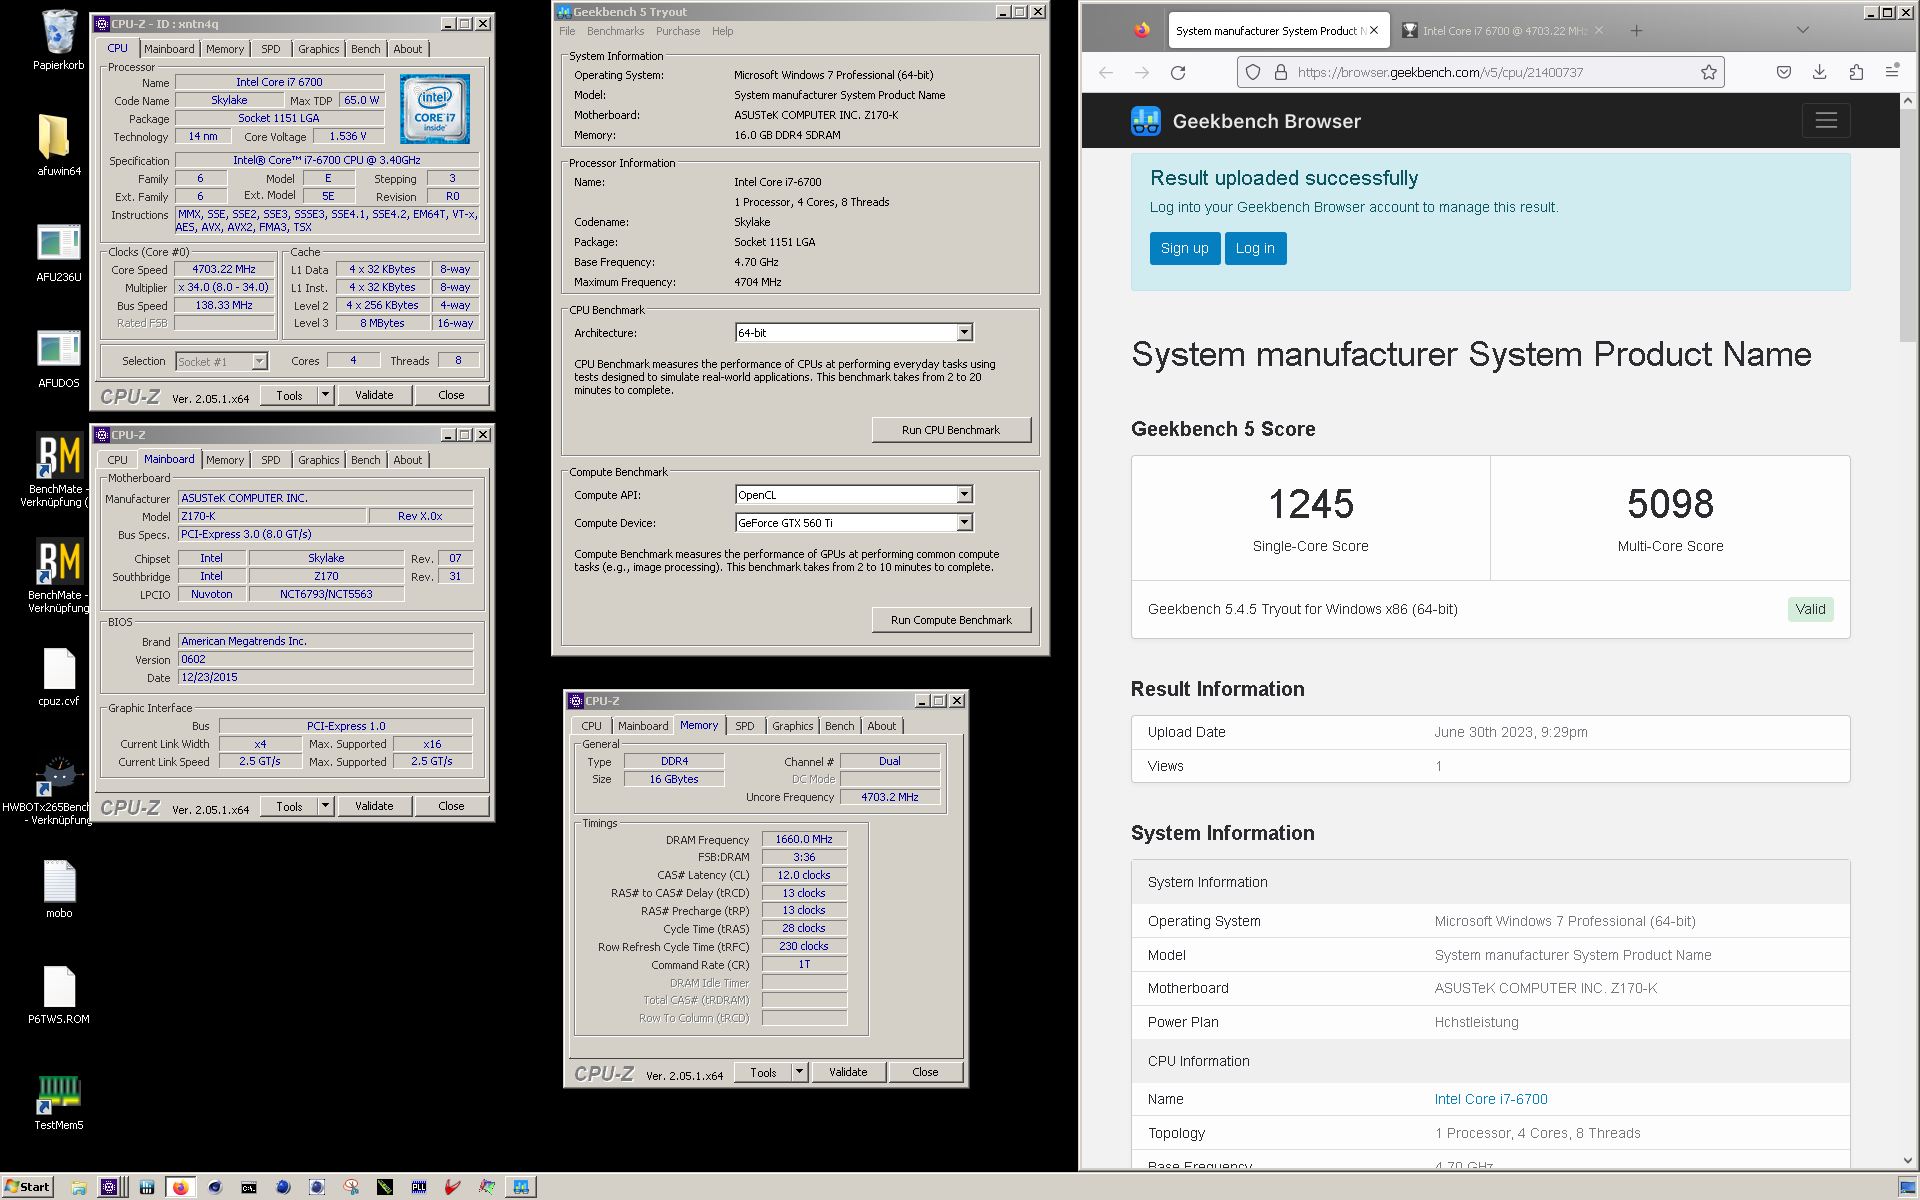1920x1200 pixels.
Task: Open the command prompt taskbar icon
Action: (248, 1187)
